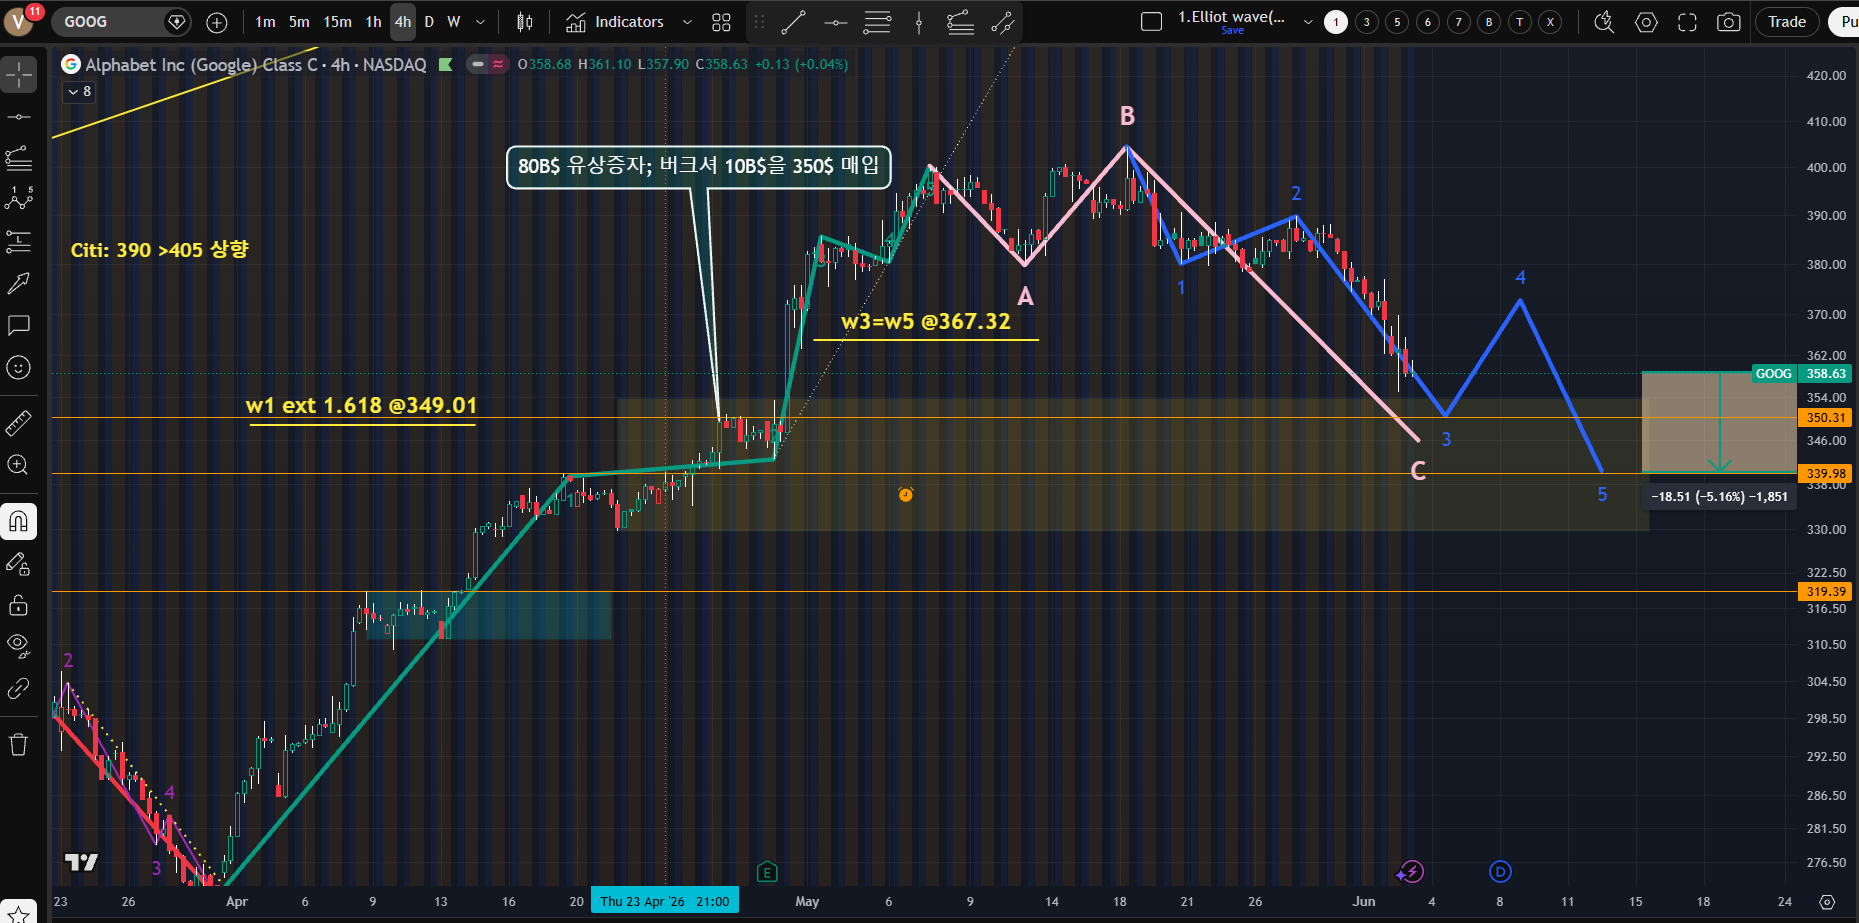Activate the zoom in tool

coord(19,465)
